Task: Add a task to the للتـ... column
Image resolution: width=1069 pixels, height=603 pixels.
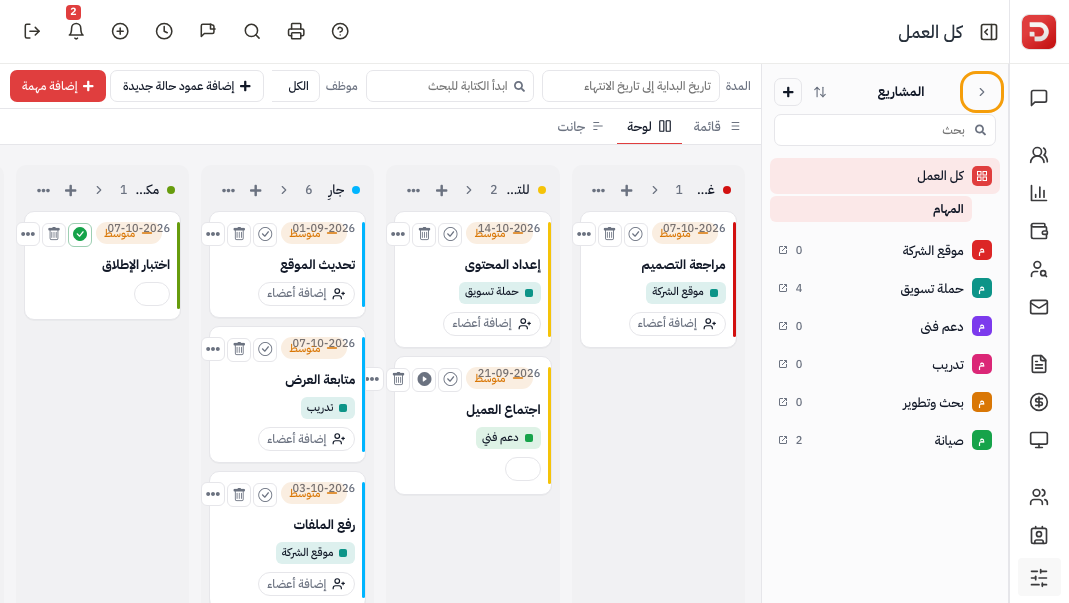Action: pyautogui.click(x=441, y=190)
